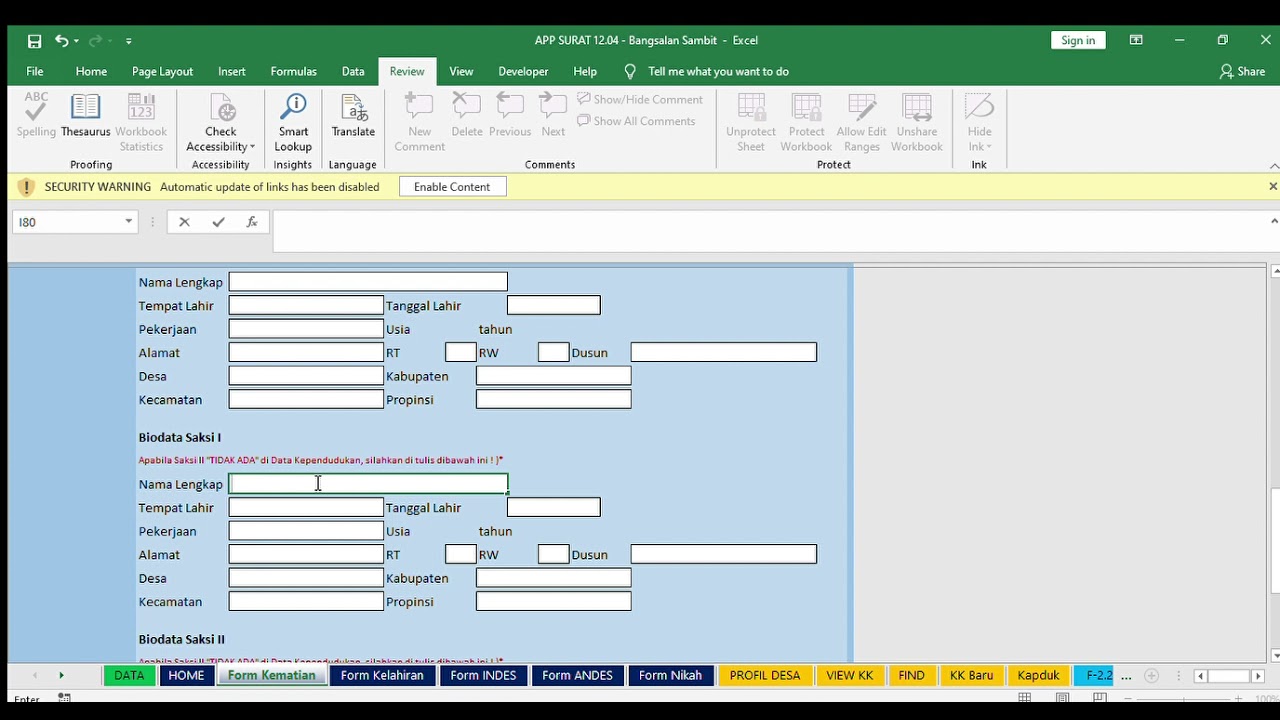Open the Form ANDES sheet
The height and width of the screenshot is (720, 1280).
(x=577, y=676)
